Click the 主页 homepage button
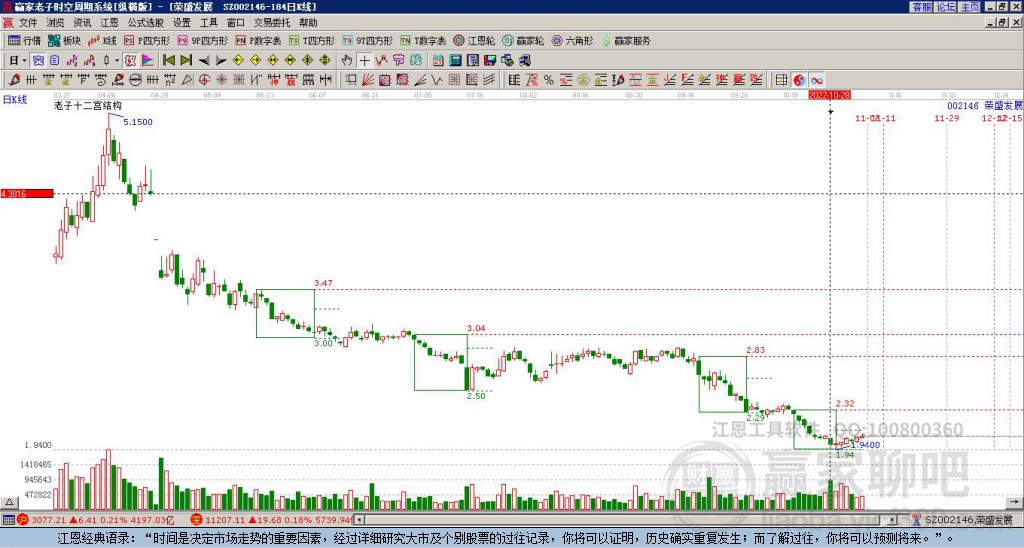Screen dimensions: 1024x548 970,7
